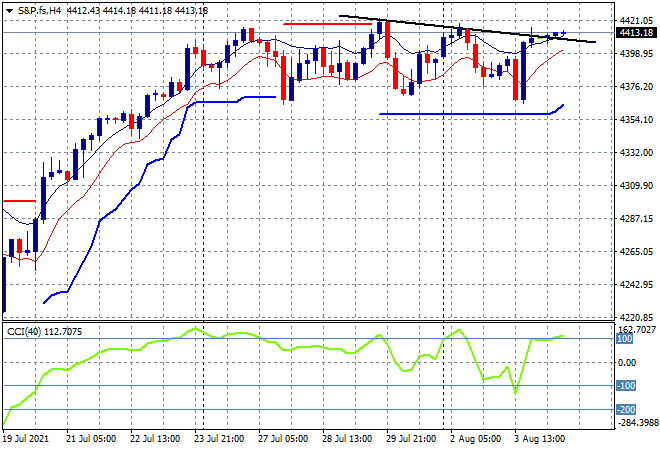Select the CCI 0.00 scale label

pyautogui.click(x=627, y=362)
